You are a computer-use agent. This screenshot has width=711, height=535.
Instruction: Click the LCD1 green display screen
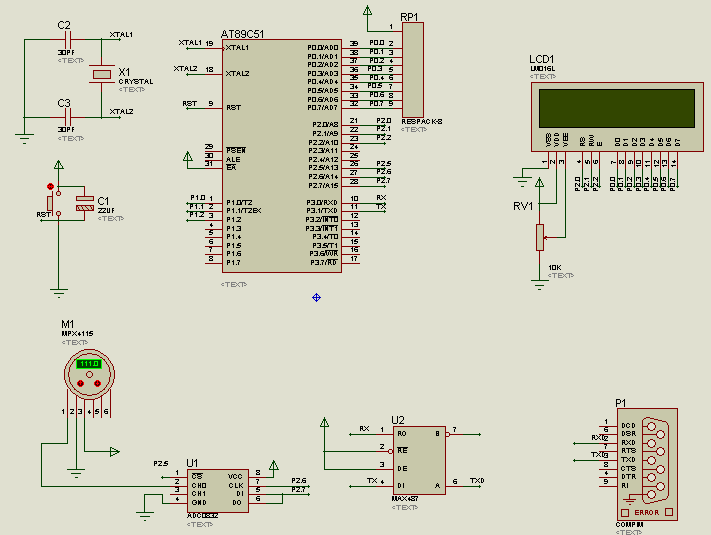(x=617, y=108)
